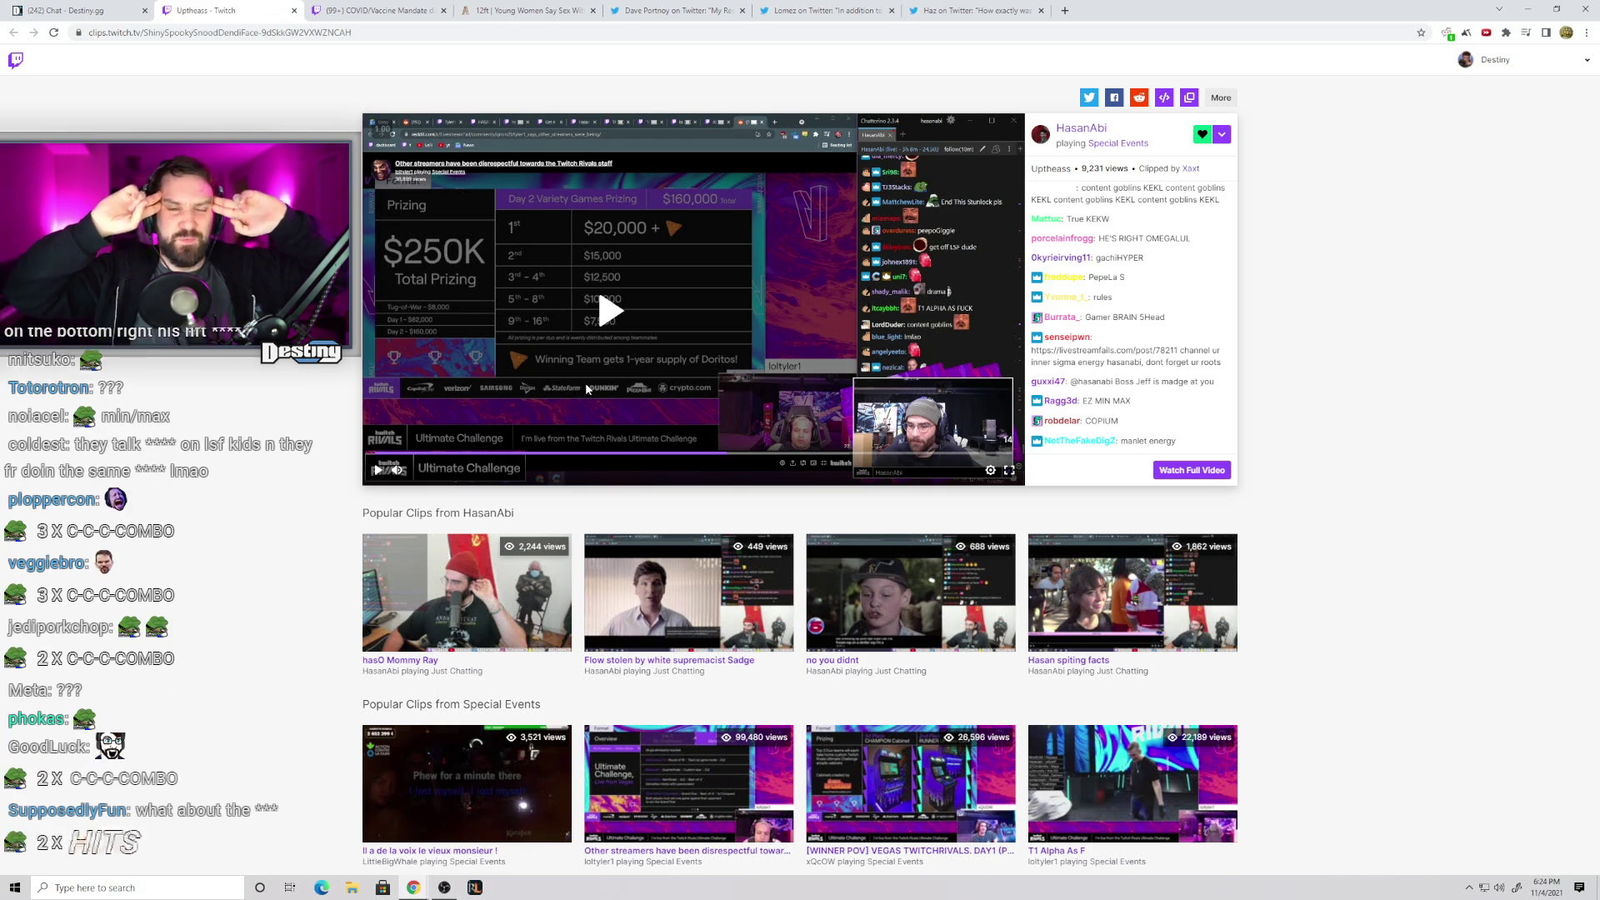The height and width of the screenshot is (900, 1600).
Task: Open hasO Mommy Ray clip thumbnail
Action: pyautogui.click(x=467, y=592)
